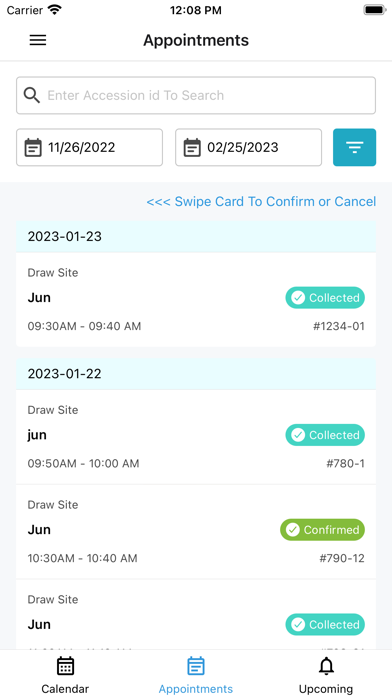The image size is (392, 696).
Task: Tap the Collected badge on #1234-01
Action: tap(325, 297)
